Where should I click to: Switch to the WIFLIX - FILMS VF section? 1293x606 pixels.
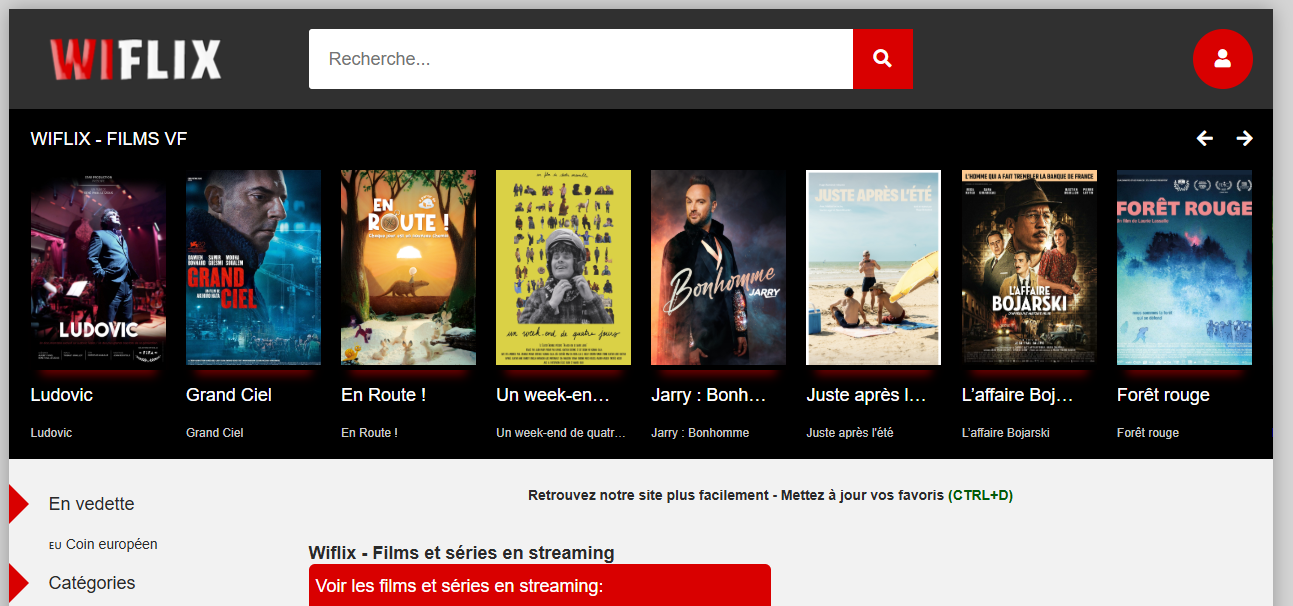[x=109, y=138]
